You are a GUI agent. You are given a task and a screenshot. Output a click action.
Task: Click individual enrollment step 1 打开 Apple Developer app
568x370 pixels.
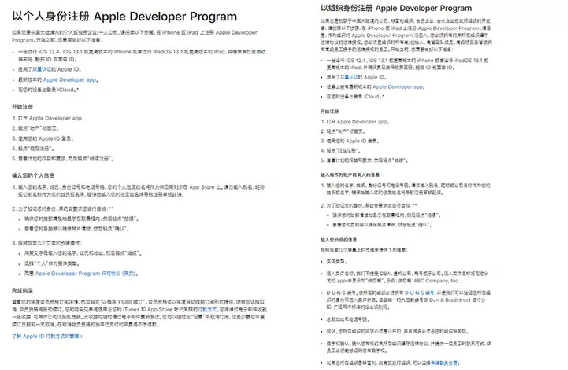[x=47, y=118]
